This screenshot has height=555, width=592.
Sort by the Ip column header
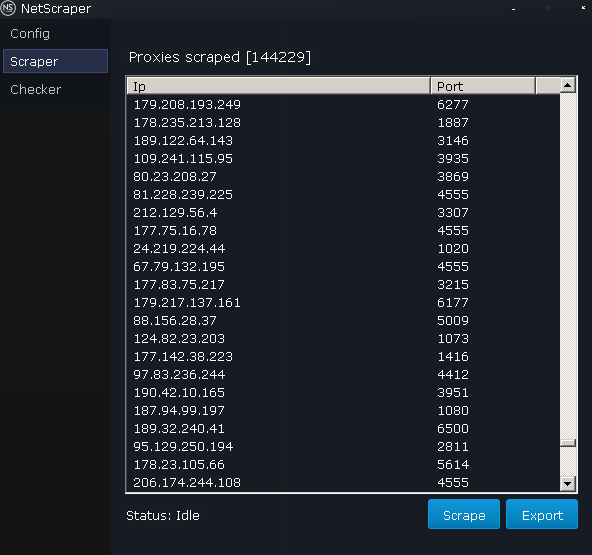279,86
